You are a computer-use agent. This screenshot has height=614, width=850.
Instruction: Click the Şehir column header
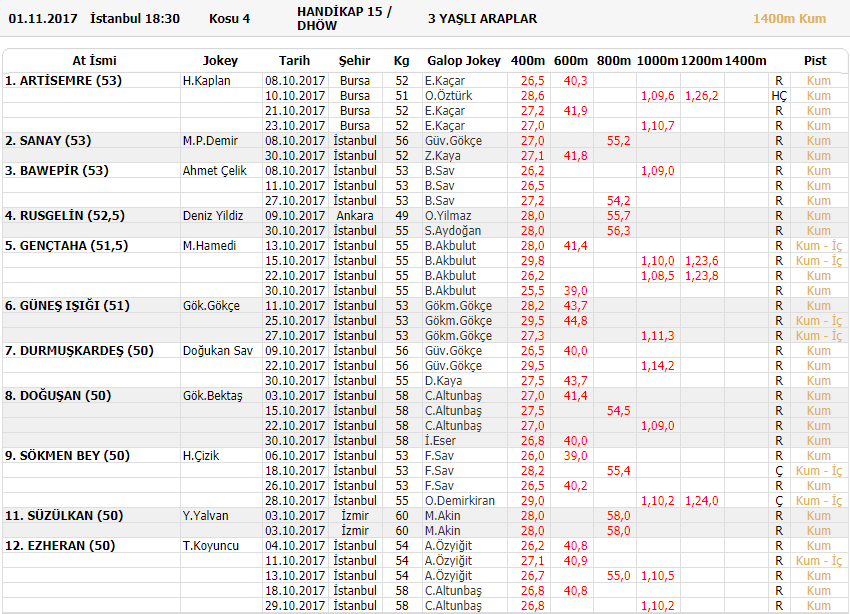(355, 61)
